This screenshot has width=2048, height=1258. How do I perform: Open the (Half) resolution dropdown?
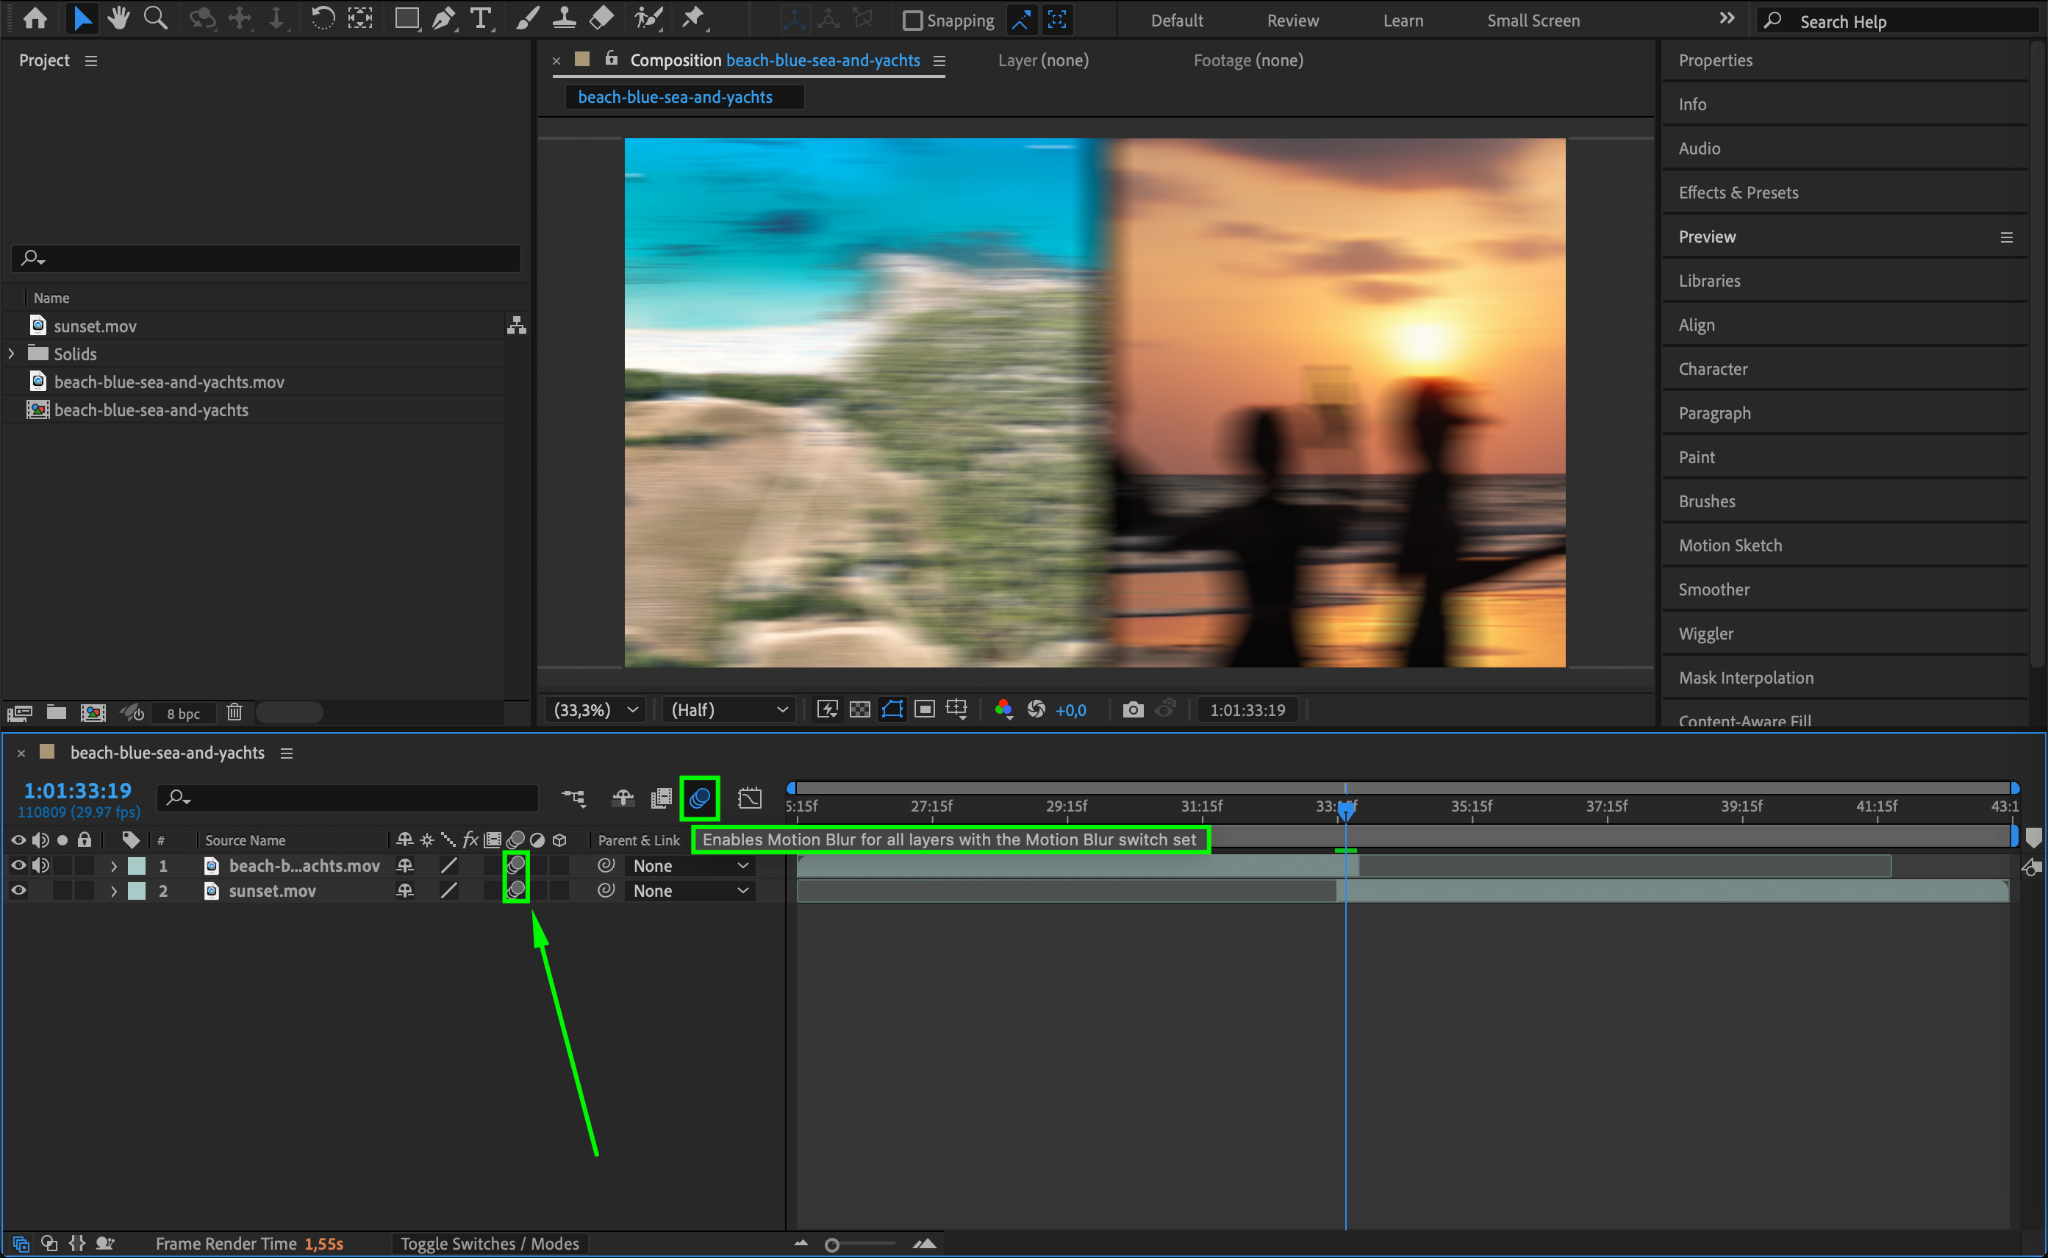[x=729, y=709]
